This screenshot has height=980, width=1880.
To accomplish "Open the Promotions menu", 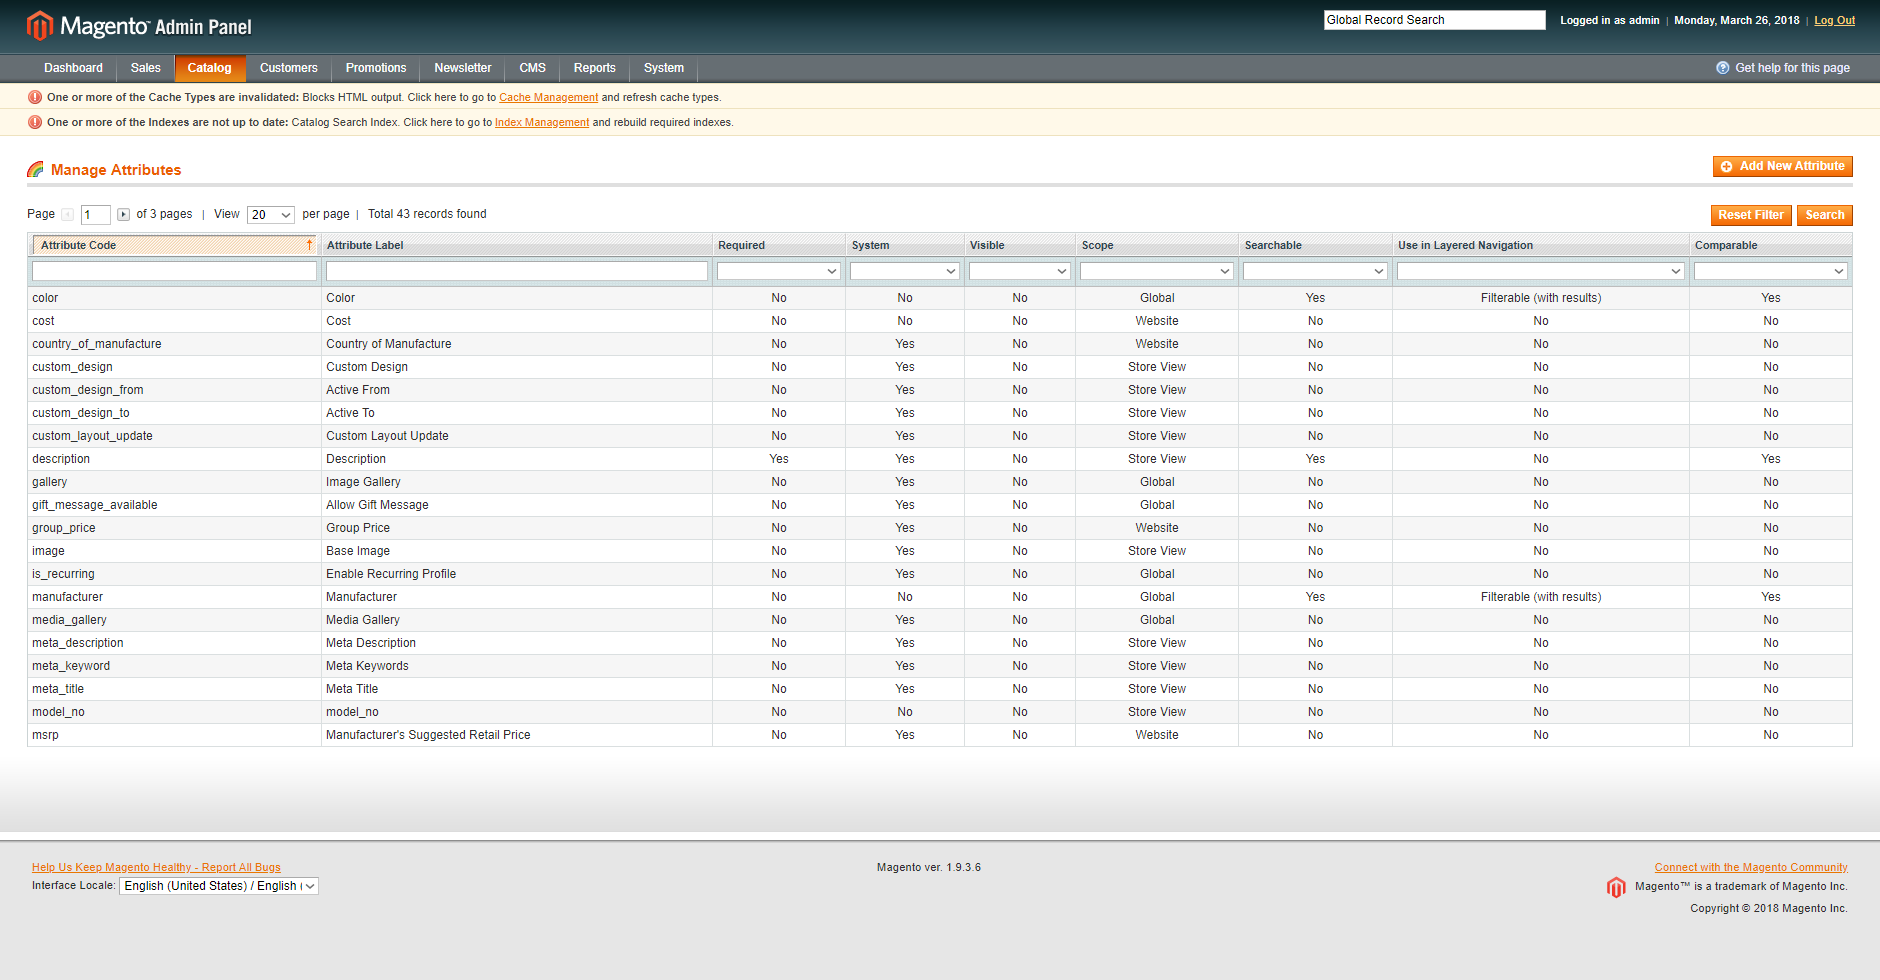I will pos(376,68).
